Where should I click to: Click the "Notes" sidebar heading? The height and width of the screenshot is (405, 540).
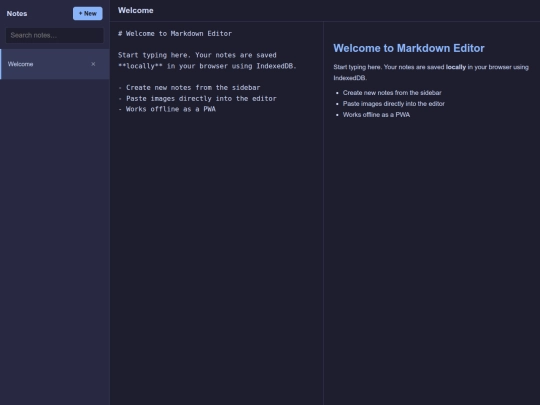[17, 14]
